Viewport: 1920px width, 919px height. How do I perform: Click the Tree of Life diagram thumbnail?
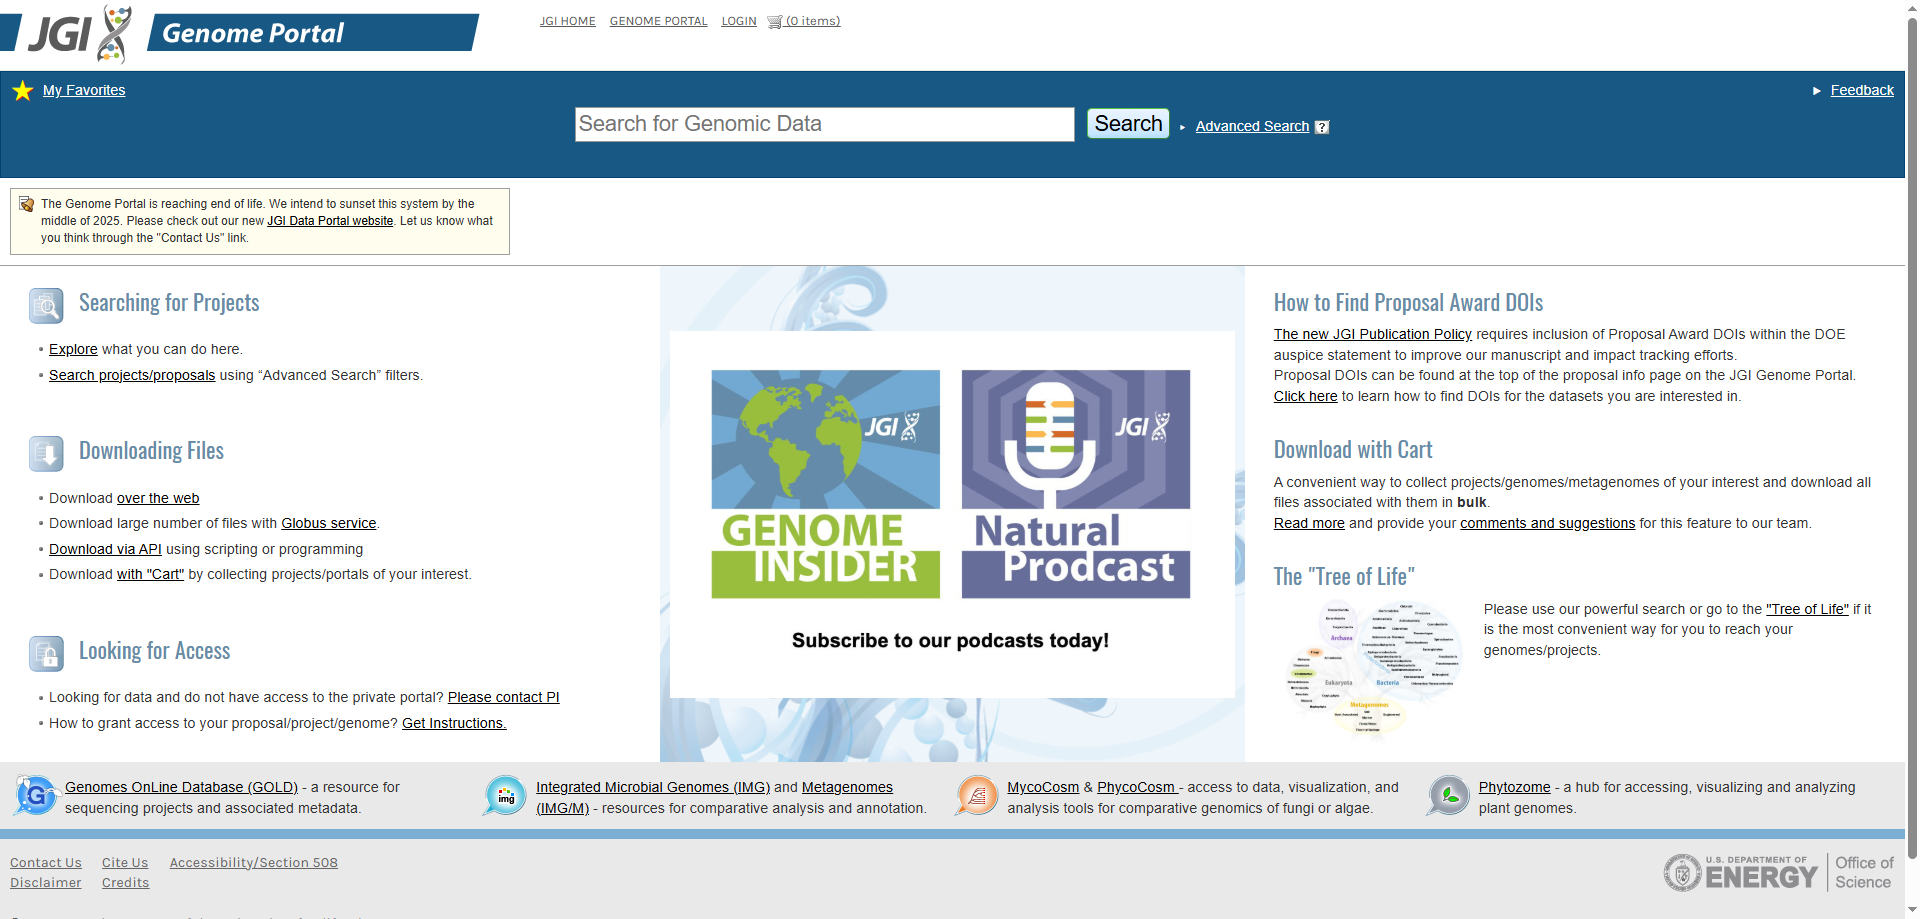pos(1374,670)
